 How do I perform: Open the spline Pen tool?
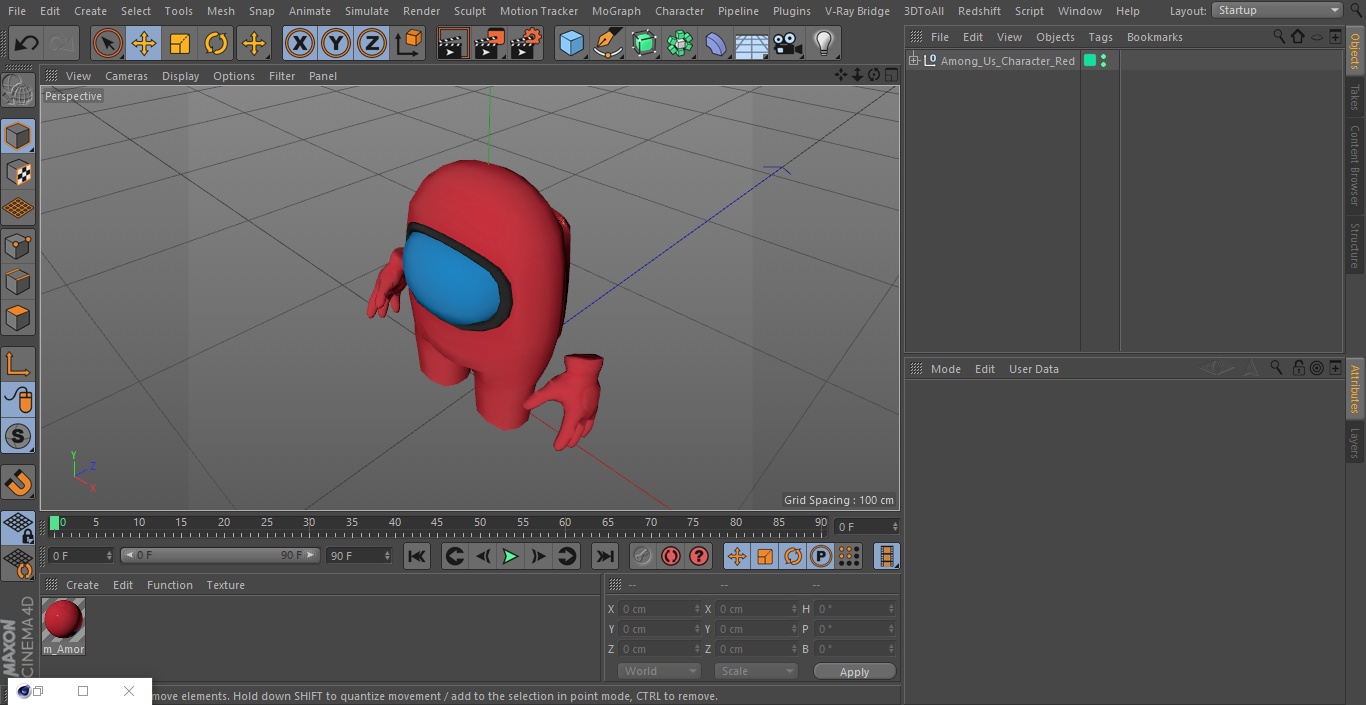(607, 43)
